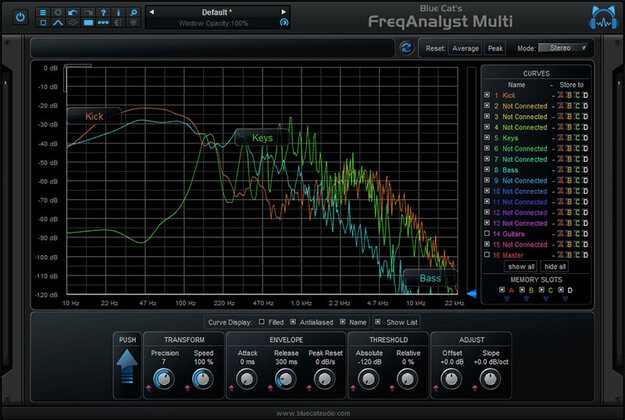
Task: Click the circle icon in the toolbar
Action: click(58, 12)
